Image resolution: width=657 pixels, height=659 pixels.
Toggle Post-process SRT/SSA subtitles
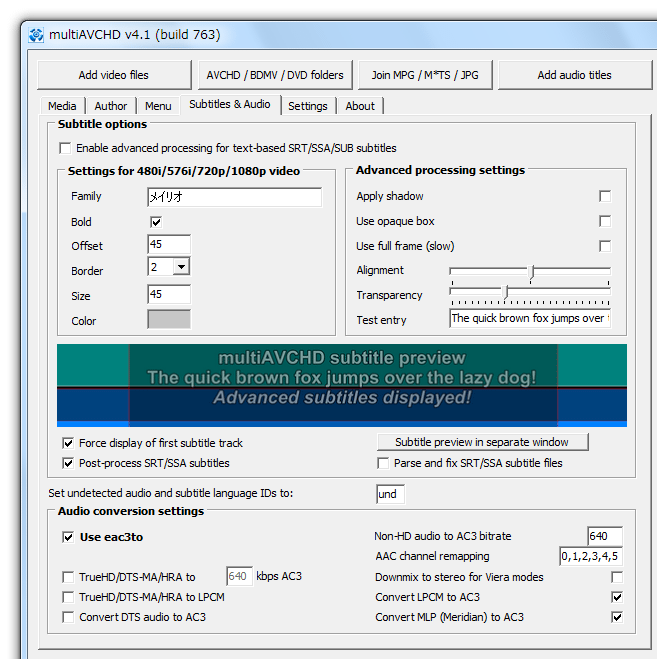point(68,463)
